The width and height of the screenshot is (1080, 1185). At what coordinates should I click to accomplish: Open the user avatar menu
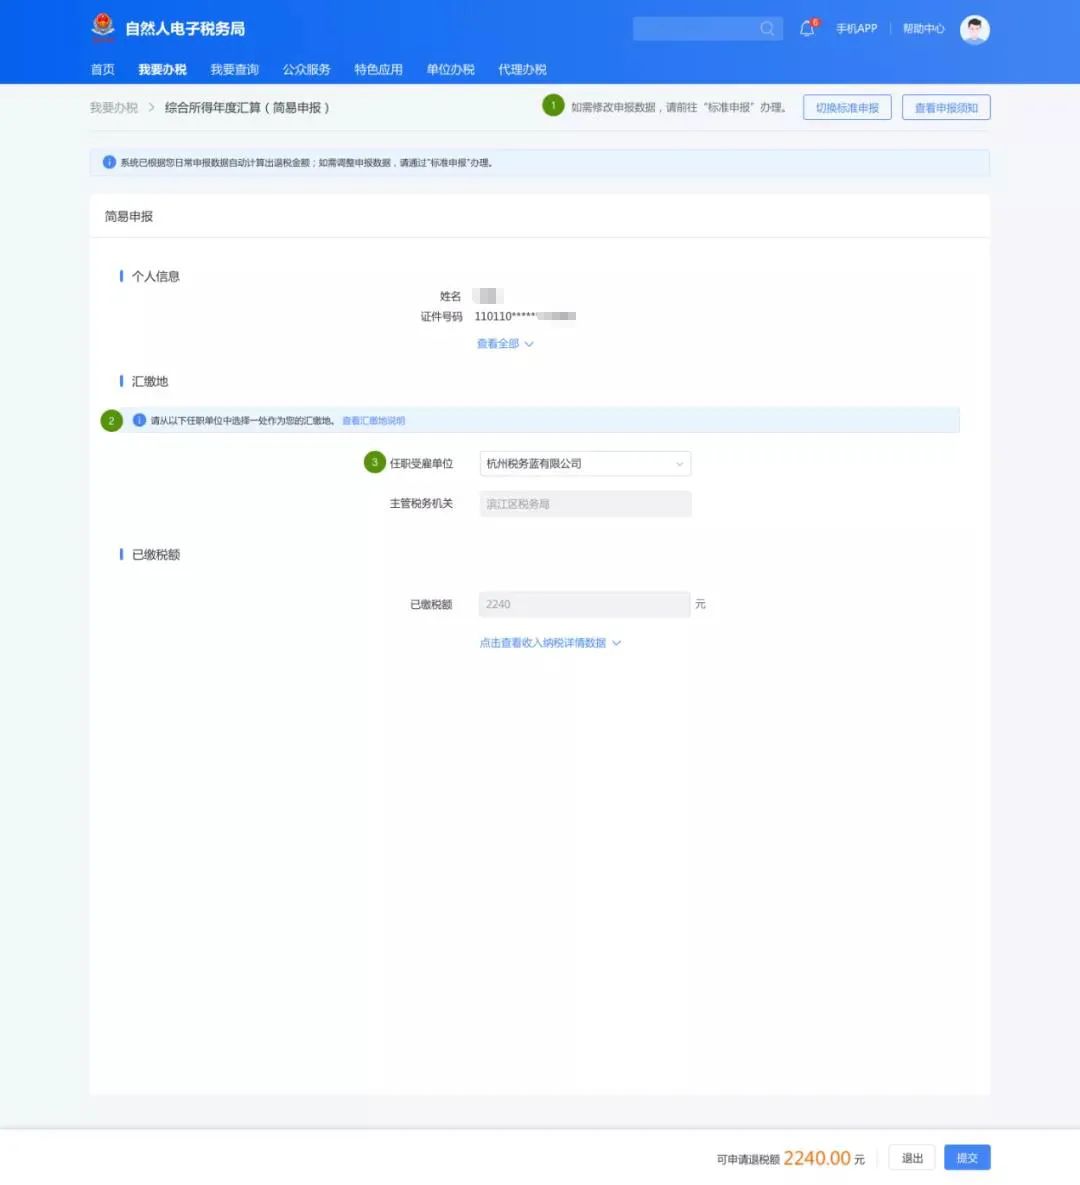974,29
